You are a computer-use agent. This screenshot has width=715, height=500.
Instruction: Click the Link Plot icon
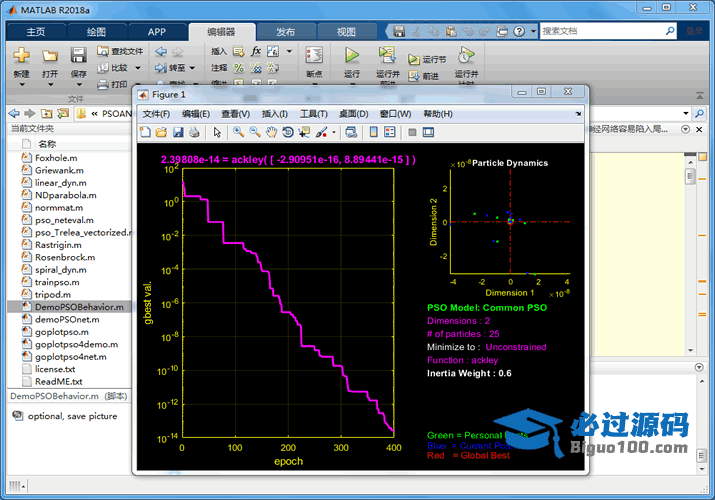(351, 132)
